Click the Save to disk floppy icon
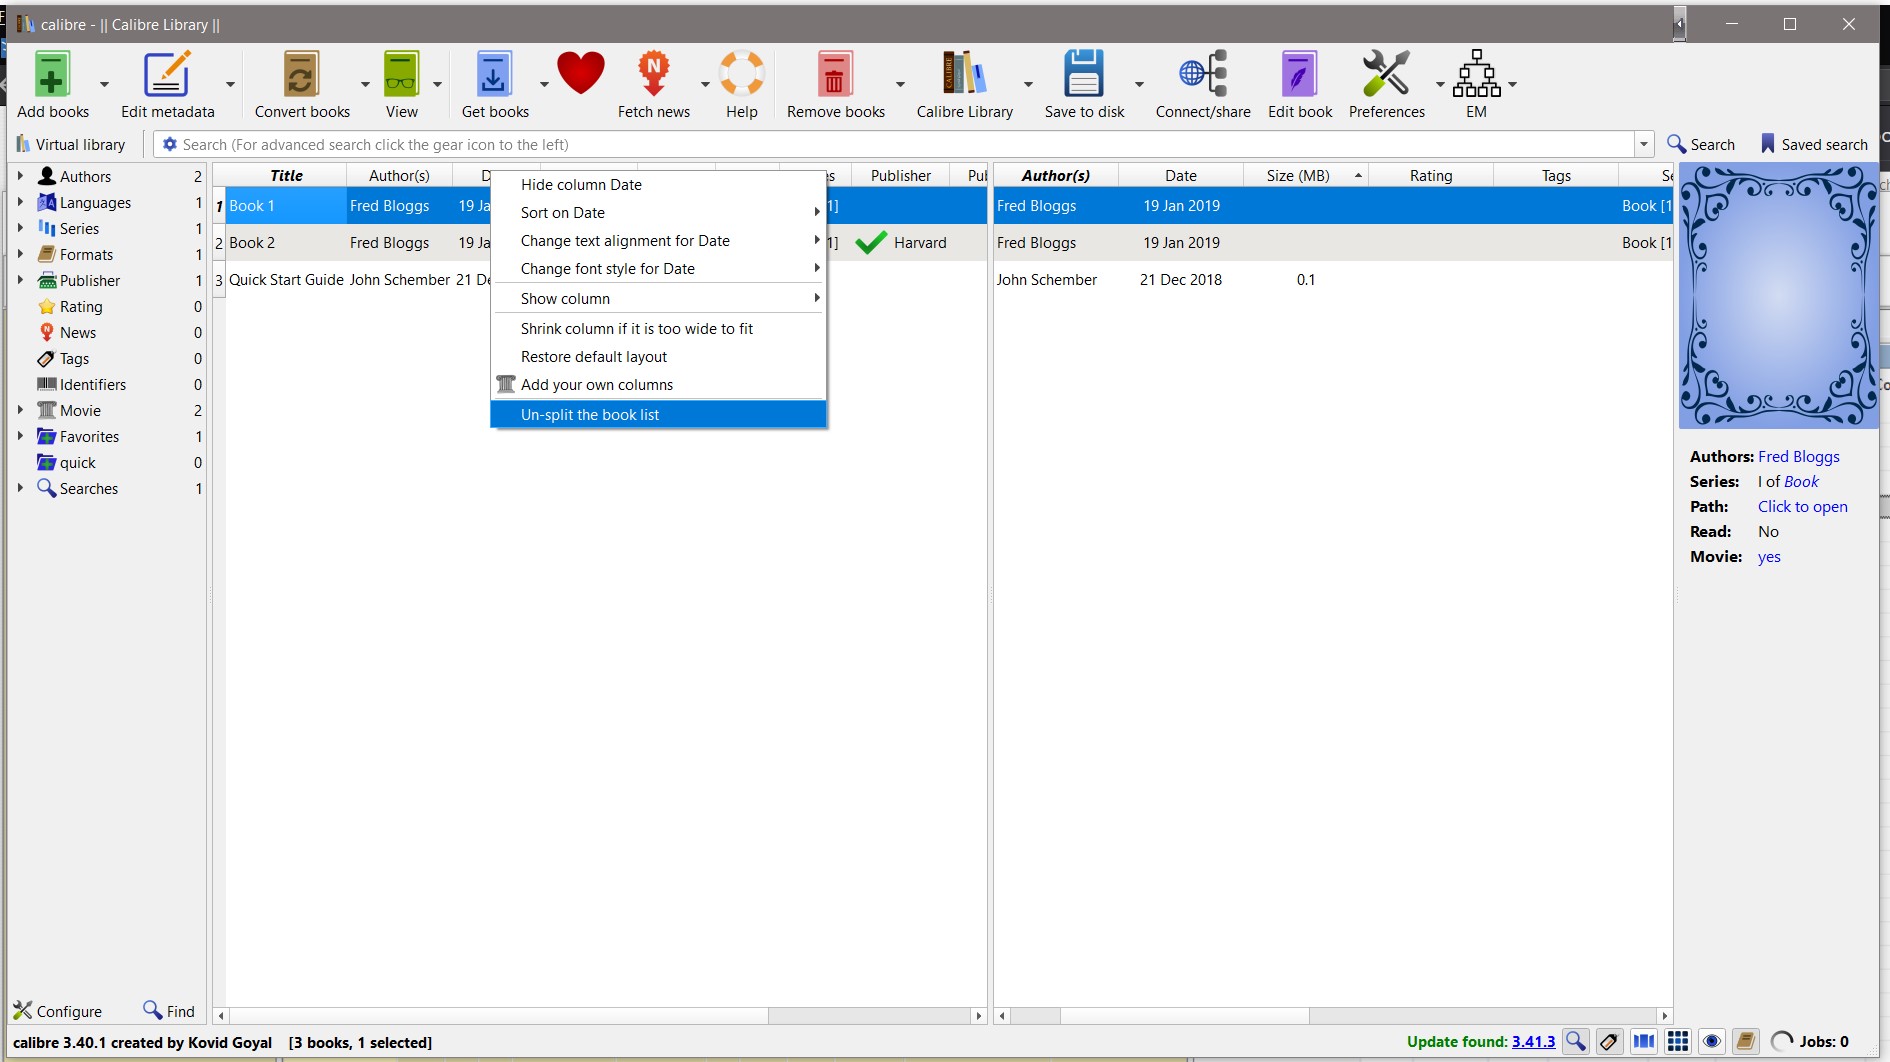The image size is (1890, 1062). click(1084, 75)
